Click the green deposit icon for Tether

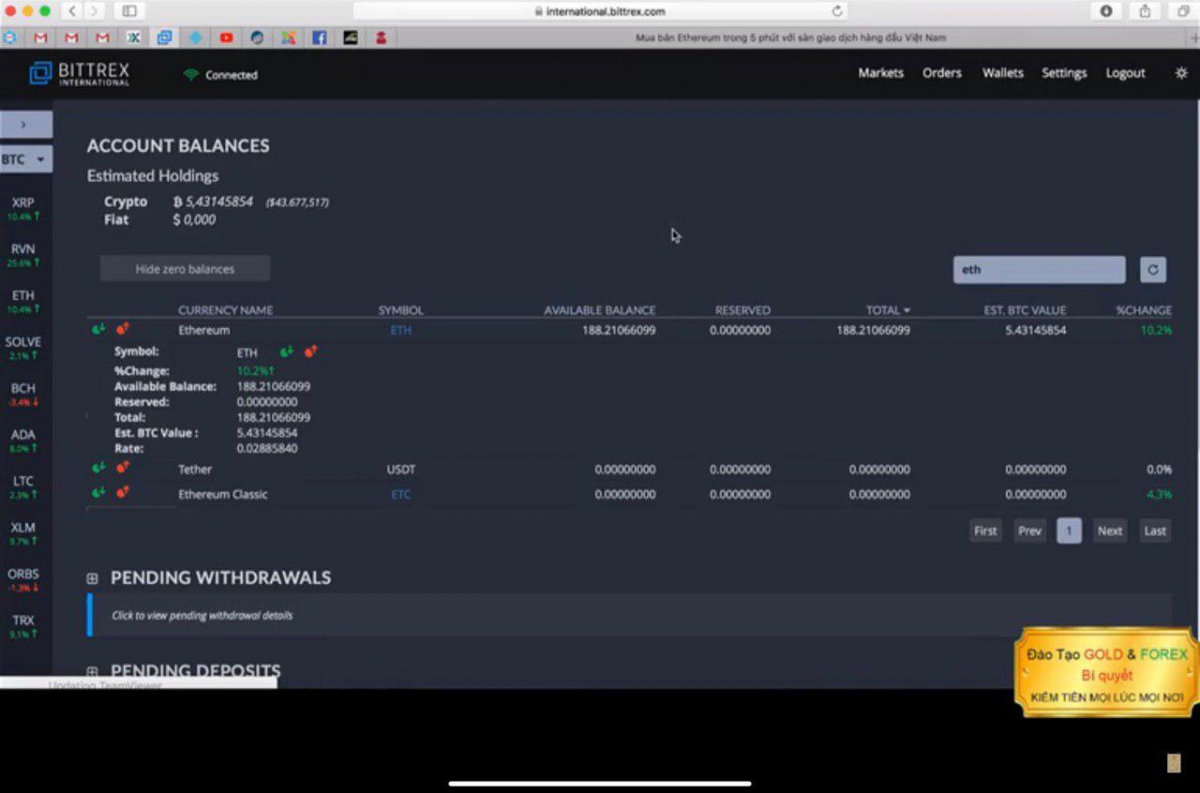point(98,468)
